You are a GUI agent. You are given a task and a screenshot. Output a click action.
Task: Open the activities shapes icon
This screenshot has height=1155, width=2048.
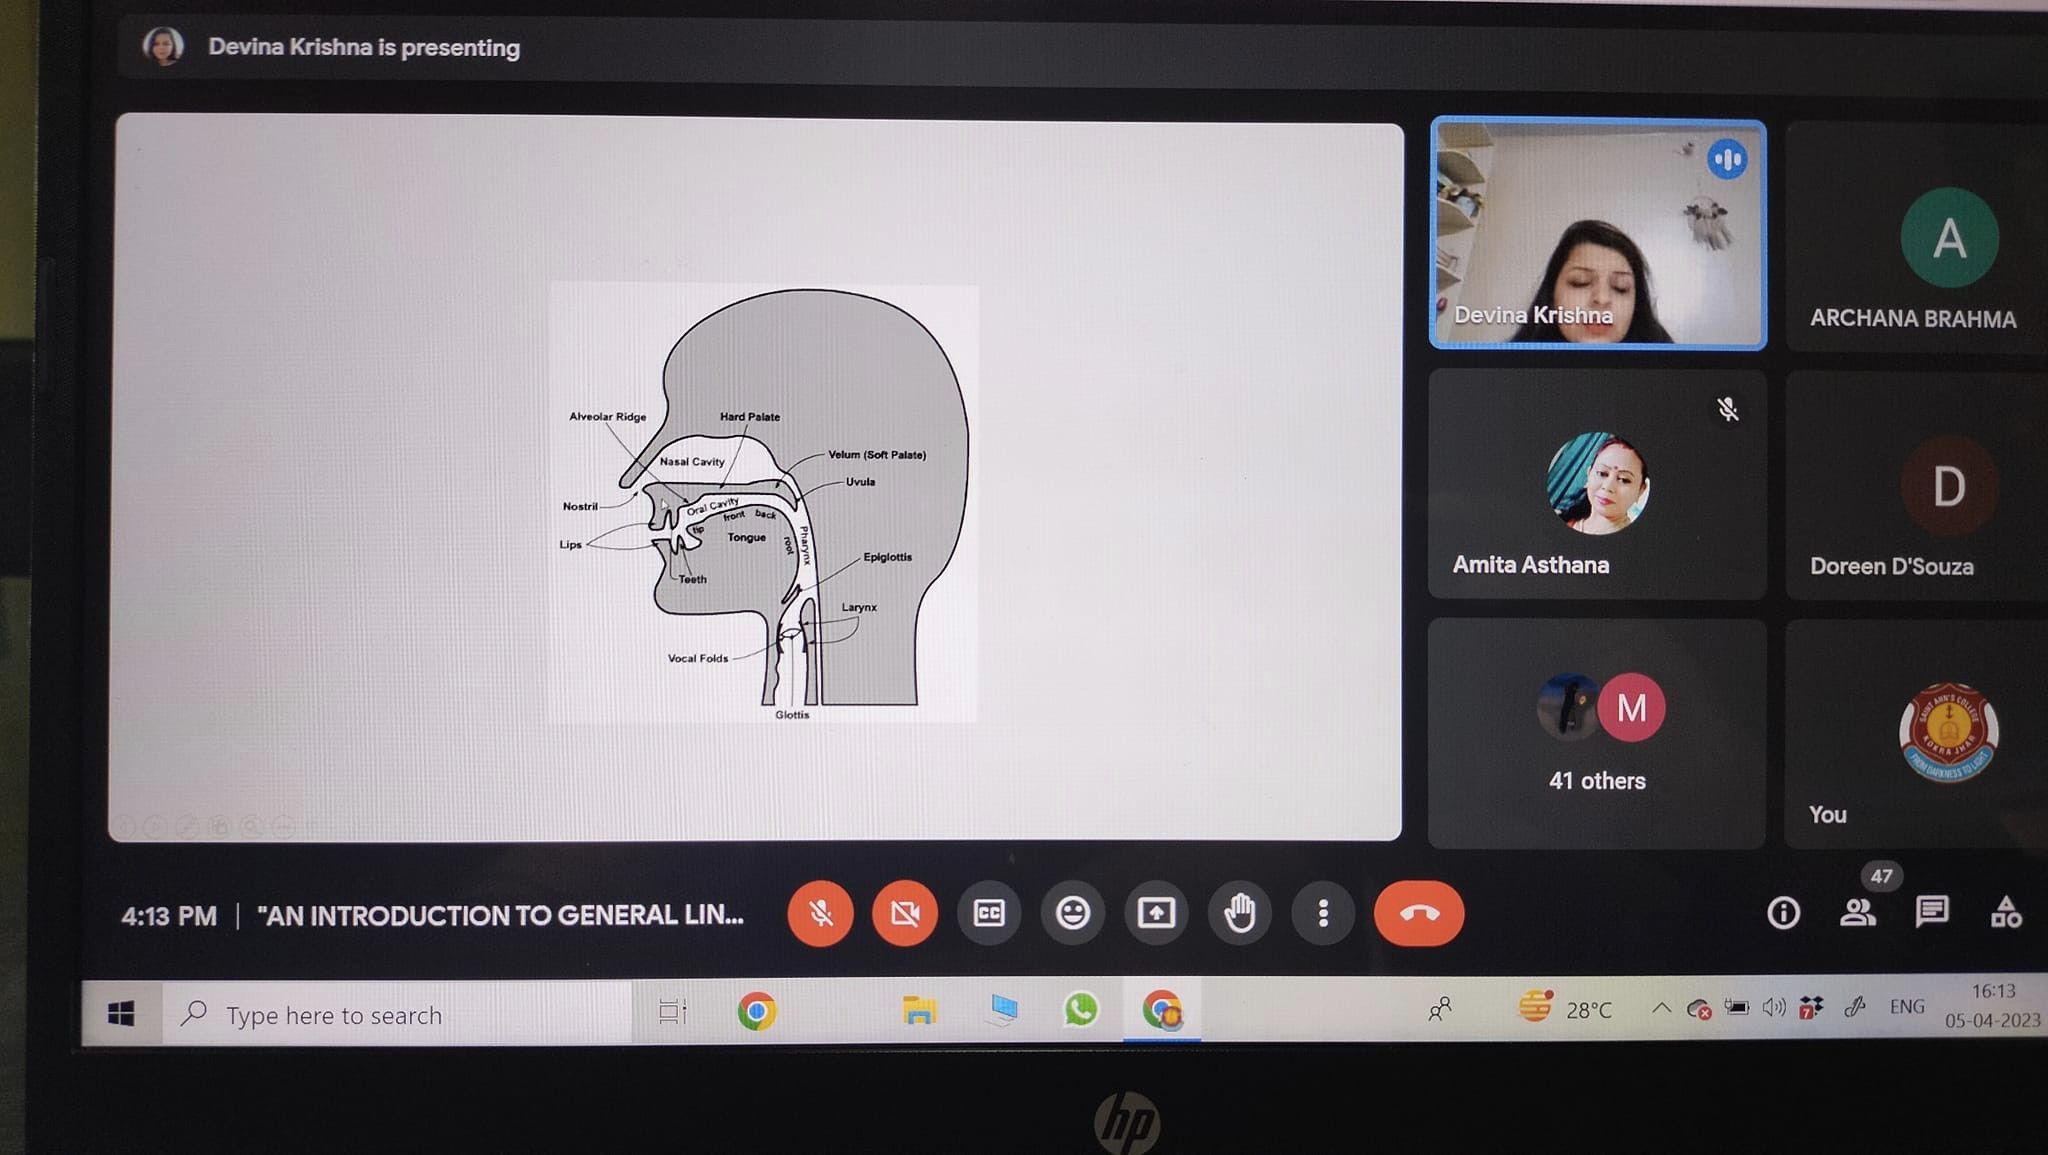pyautogui.click(x=2005, y=911)
